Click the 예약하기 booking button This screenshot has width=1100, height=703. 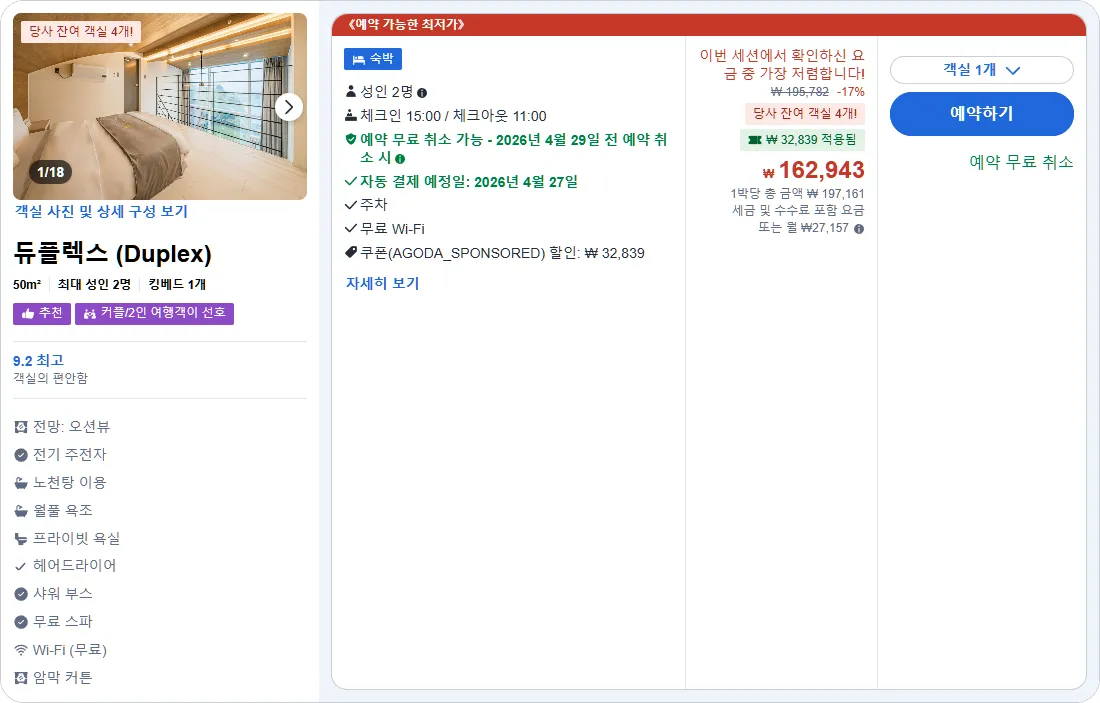[x=981, y=114]
